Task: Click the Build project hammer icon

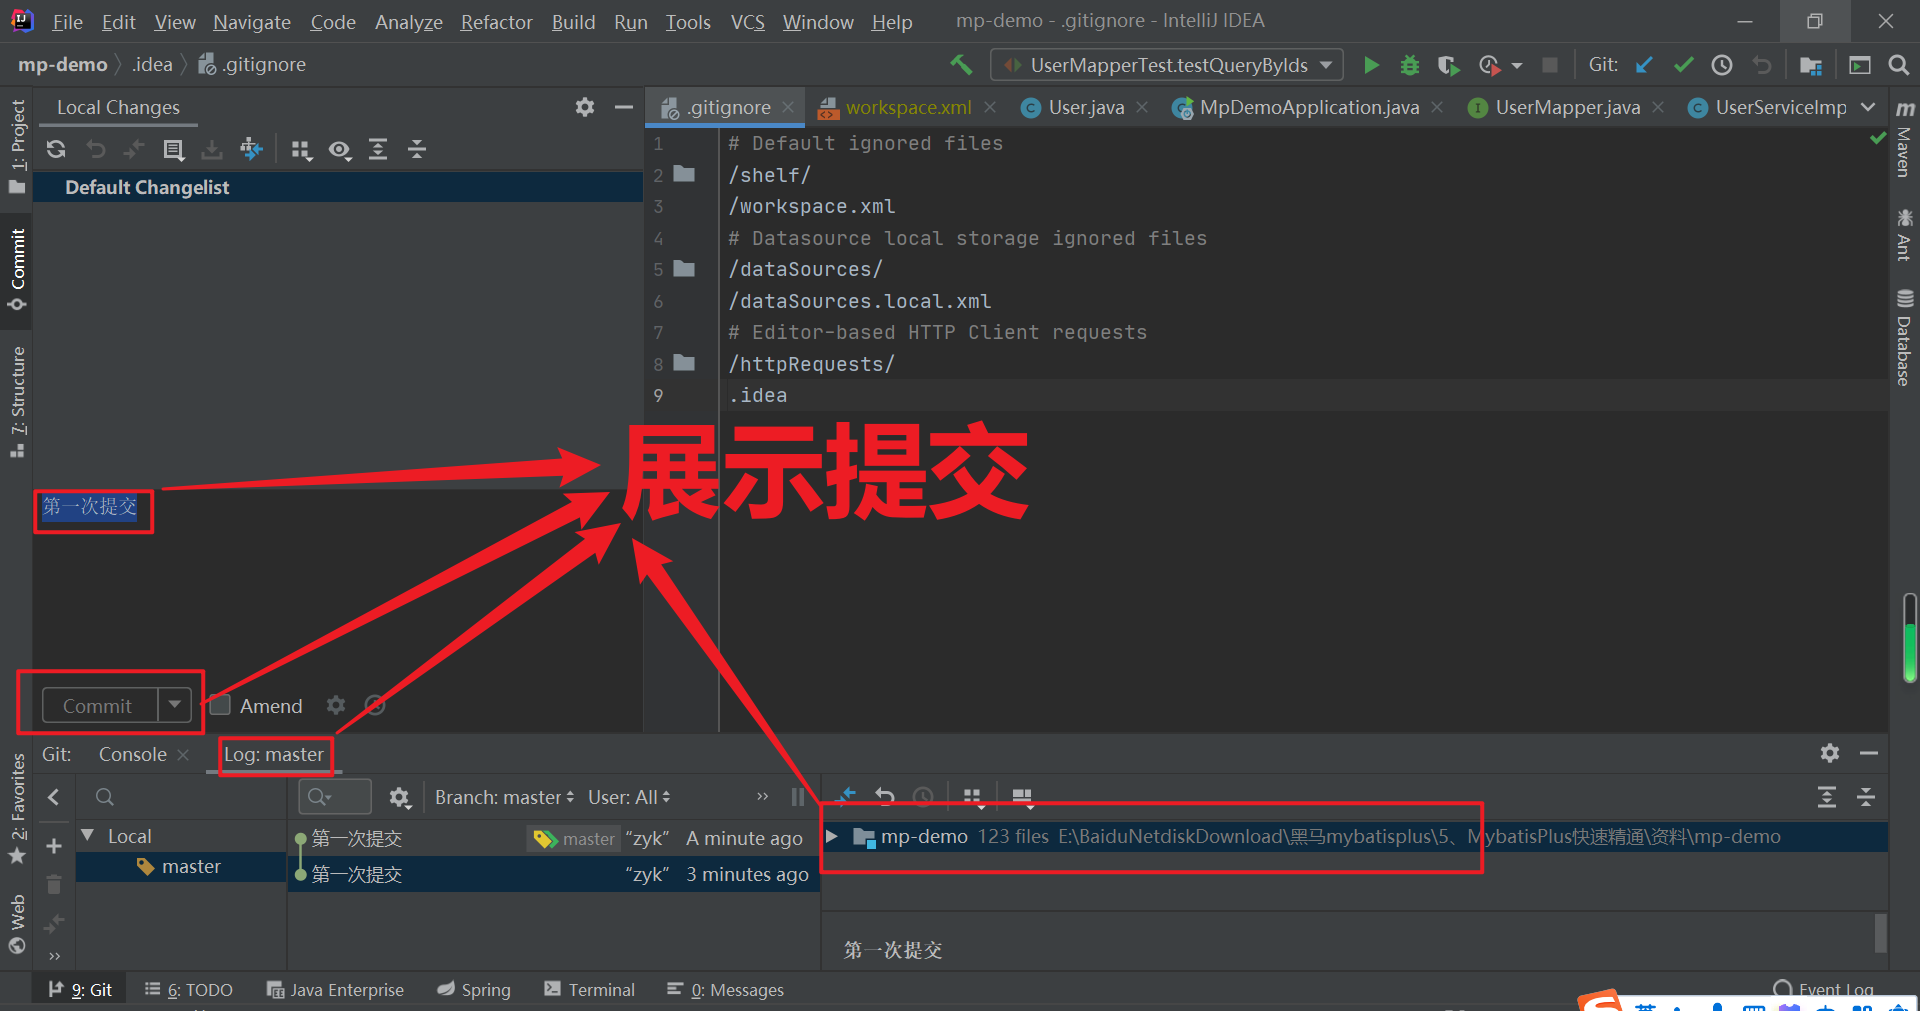Action: (x=961, y=65)
